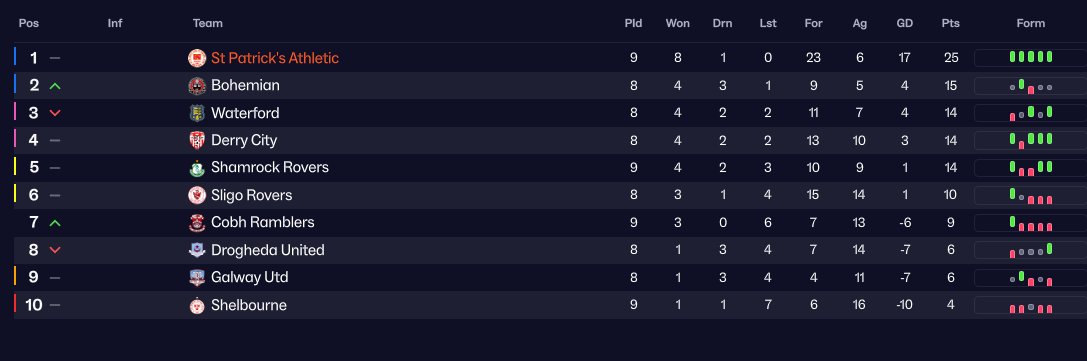Click the Bohemian club crest icon
Image resolution: width=1087 pixels, height=361 pixels.
click(x=198, y=86)
